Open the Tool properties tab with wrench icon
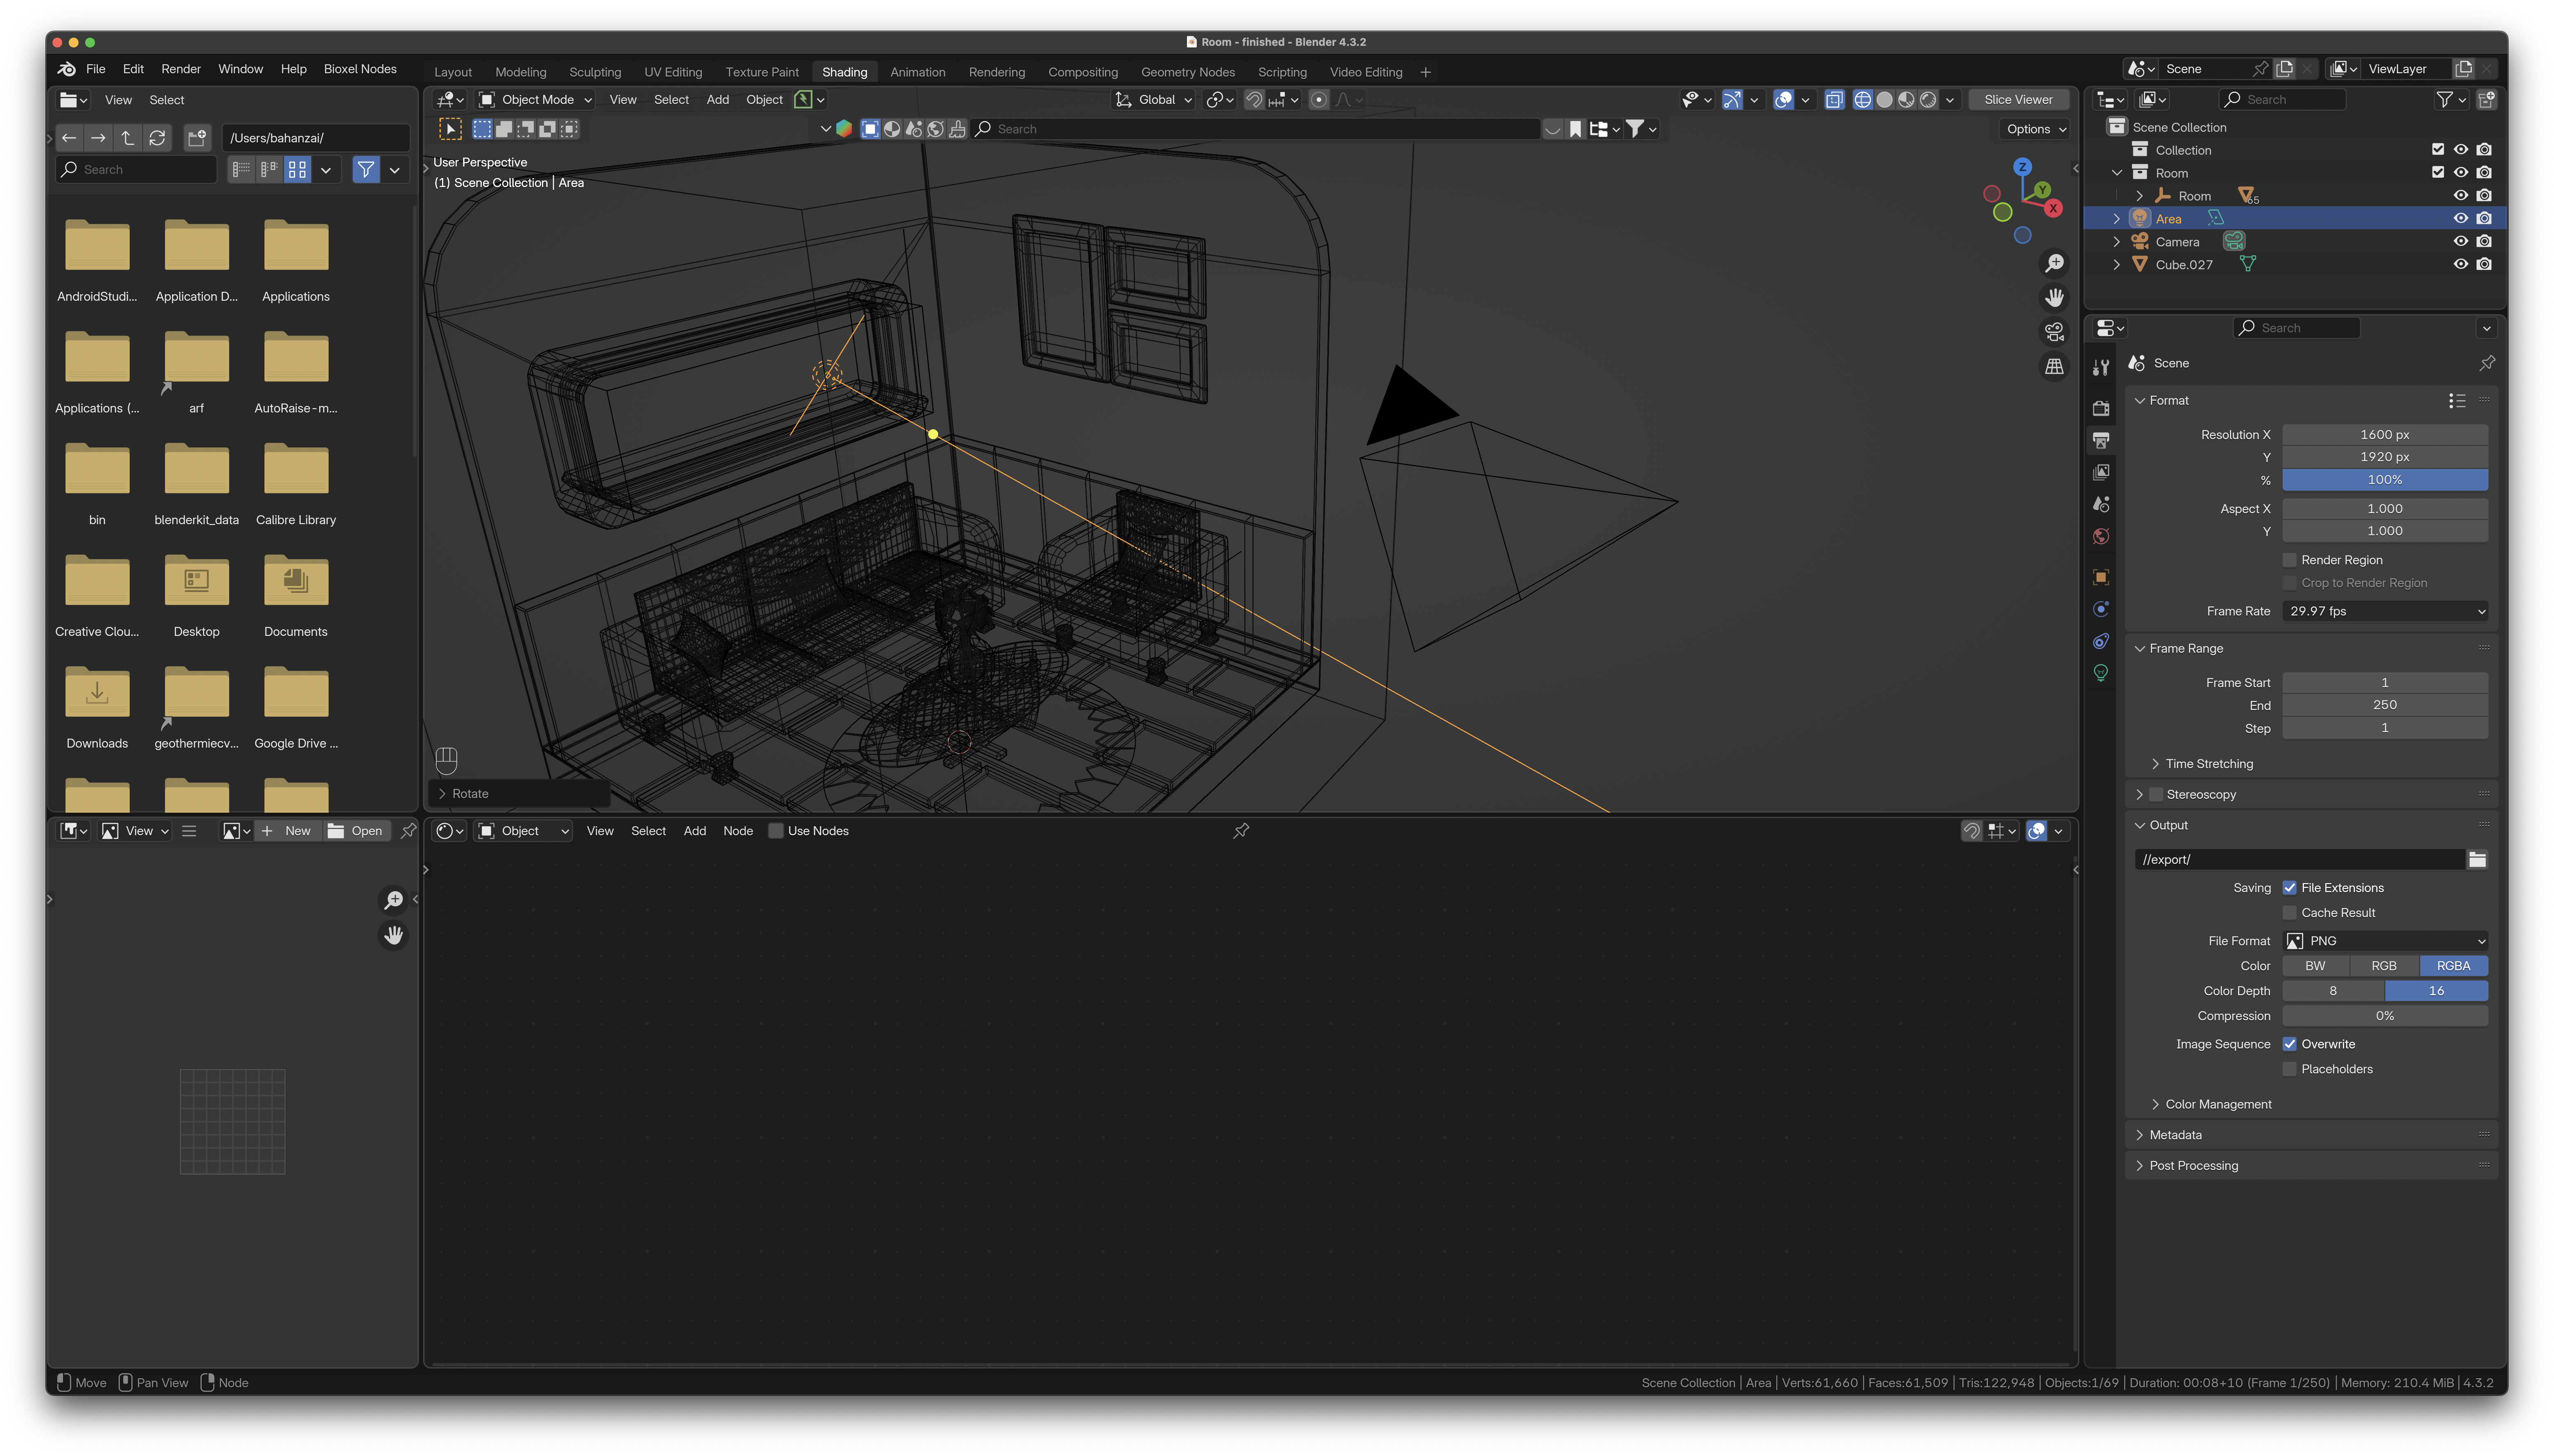Viewport: 2554px width, 1456px height. click(2101, 367)
